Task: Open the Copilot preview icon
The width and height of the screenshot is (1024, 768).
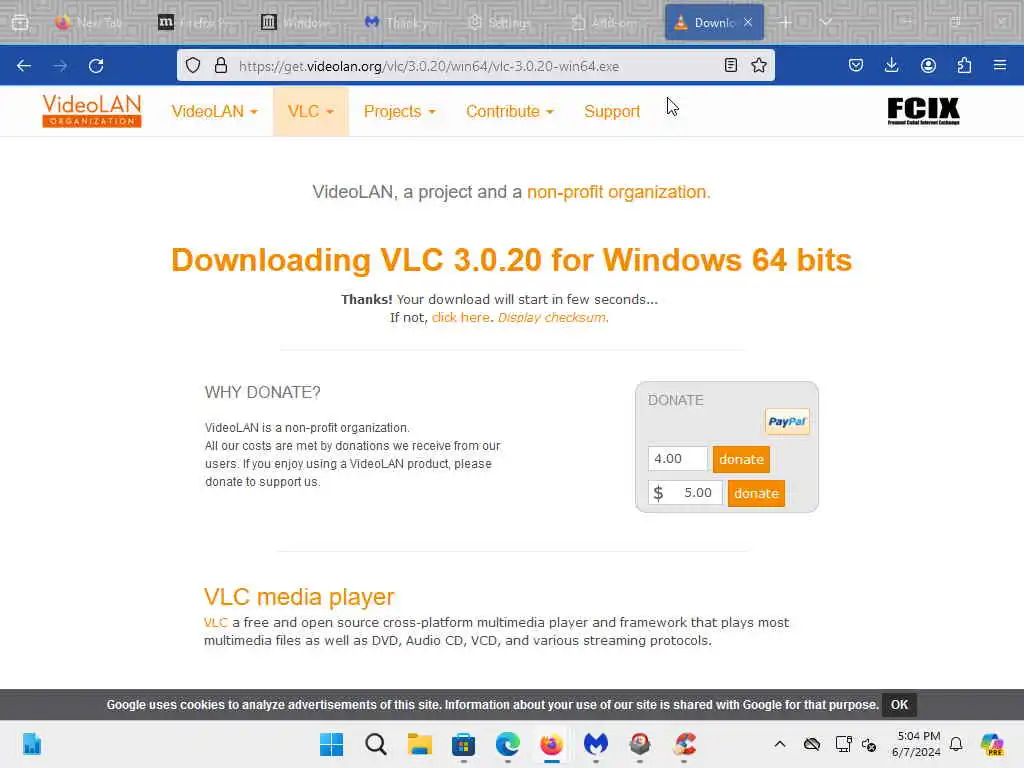Action: point(992,744)
